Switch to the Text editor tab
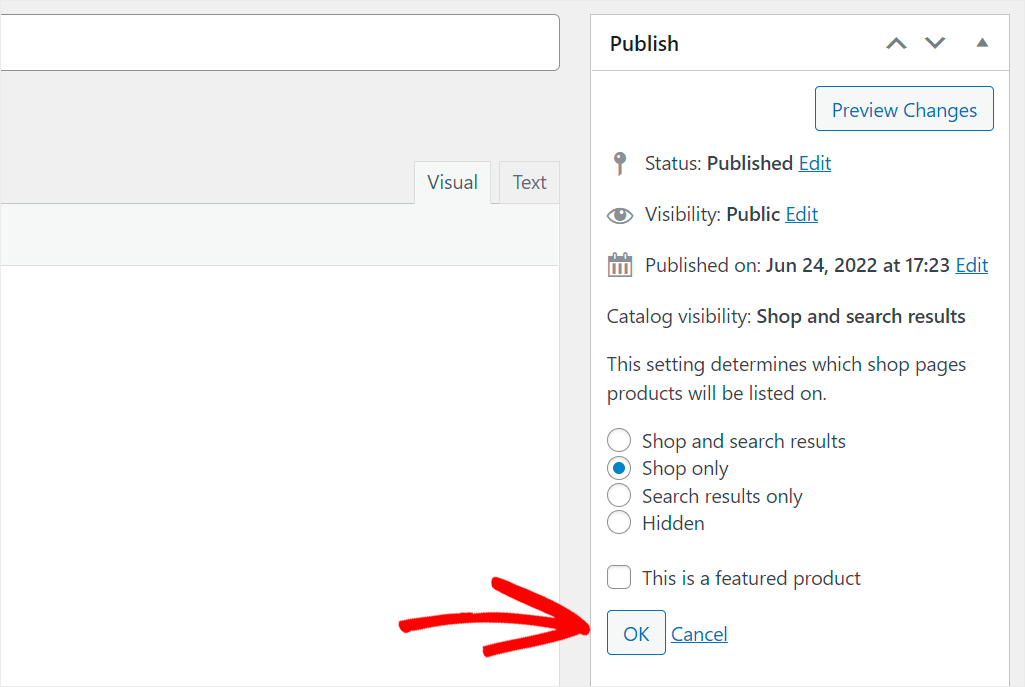The width and height of the screenshot is (1025, 687). 529,182
